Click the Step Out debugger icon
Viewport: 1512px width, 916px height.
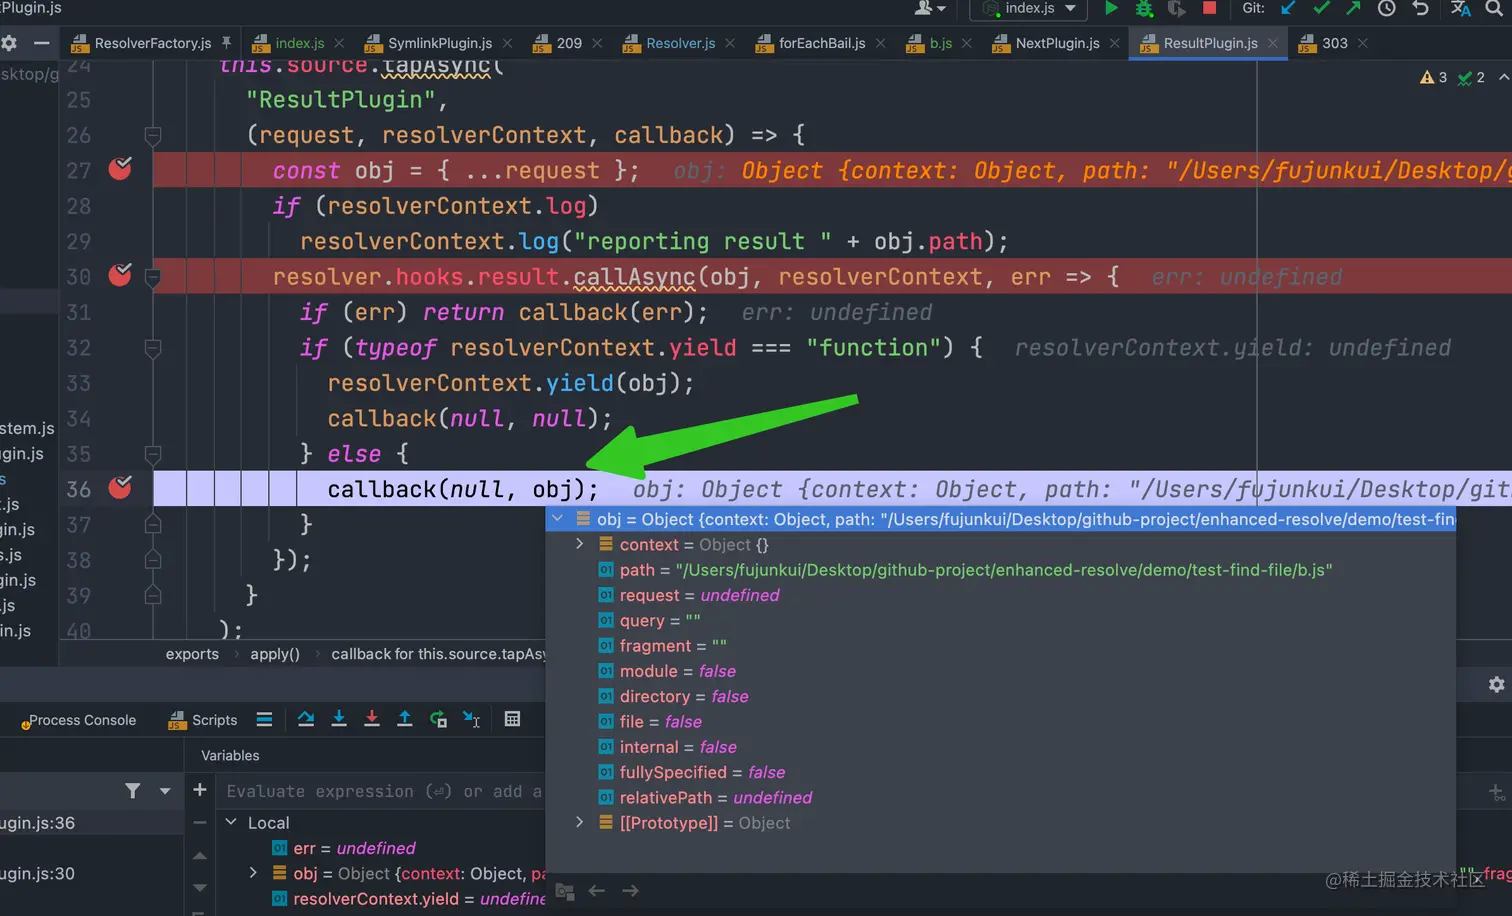pyautogui.click(x=405, y=719)
